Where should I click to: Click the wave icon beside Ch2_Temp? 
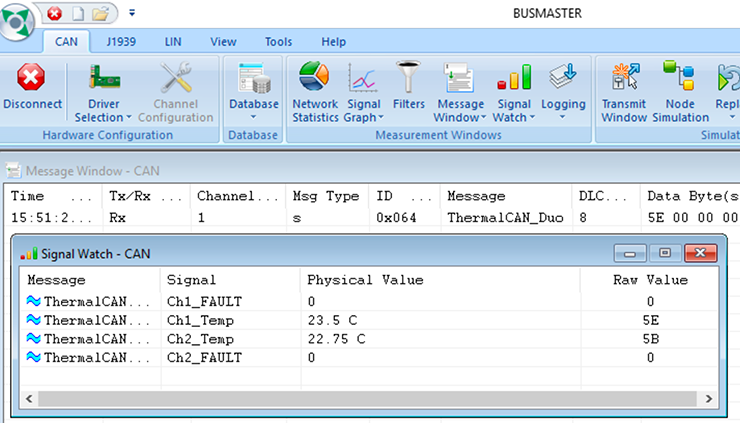pyautogui.click(x=34, y=338)
